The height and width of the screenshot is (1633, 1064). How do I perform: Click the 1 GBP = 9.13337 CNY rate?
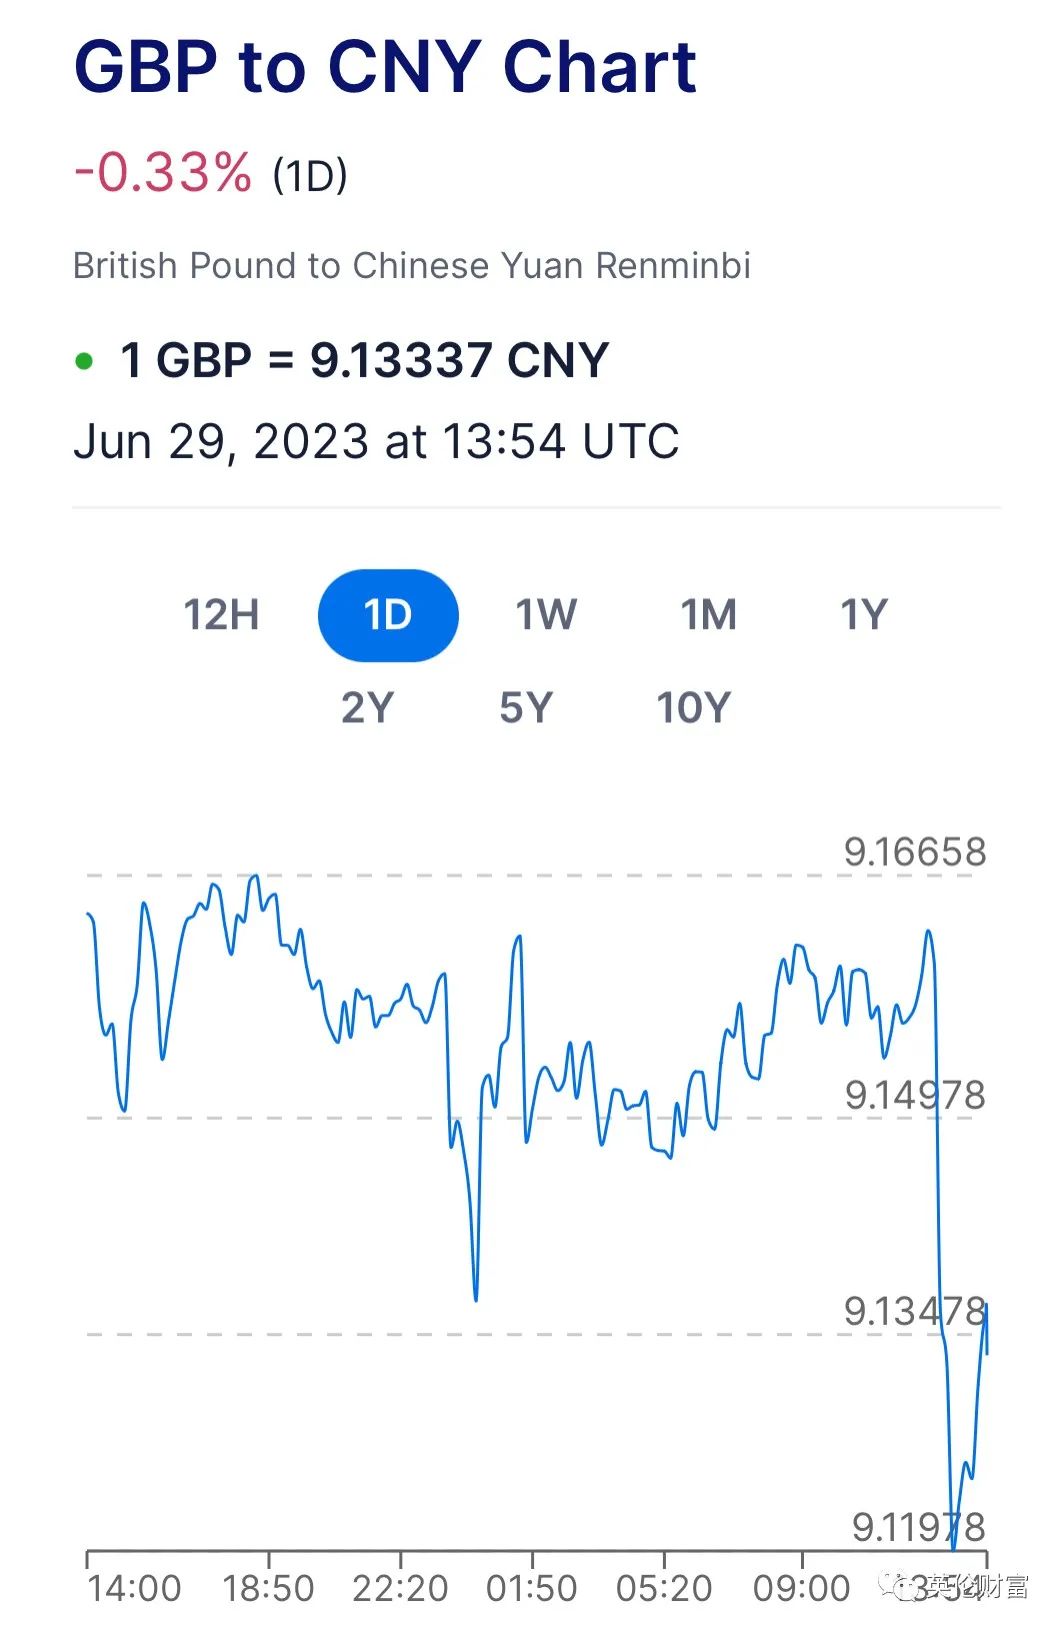[x=365, y=360]
